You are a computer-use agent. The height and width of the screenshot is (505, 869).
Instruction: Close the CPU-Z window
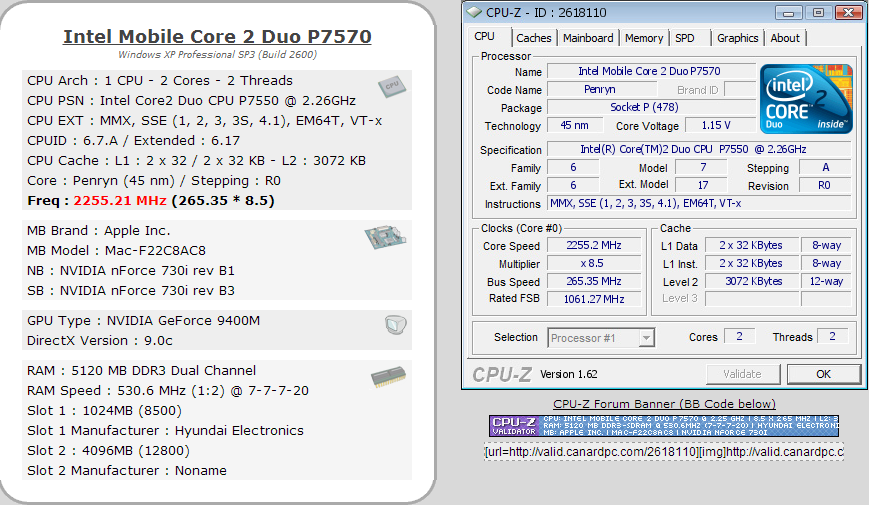coord(848,12)
